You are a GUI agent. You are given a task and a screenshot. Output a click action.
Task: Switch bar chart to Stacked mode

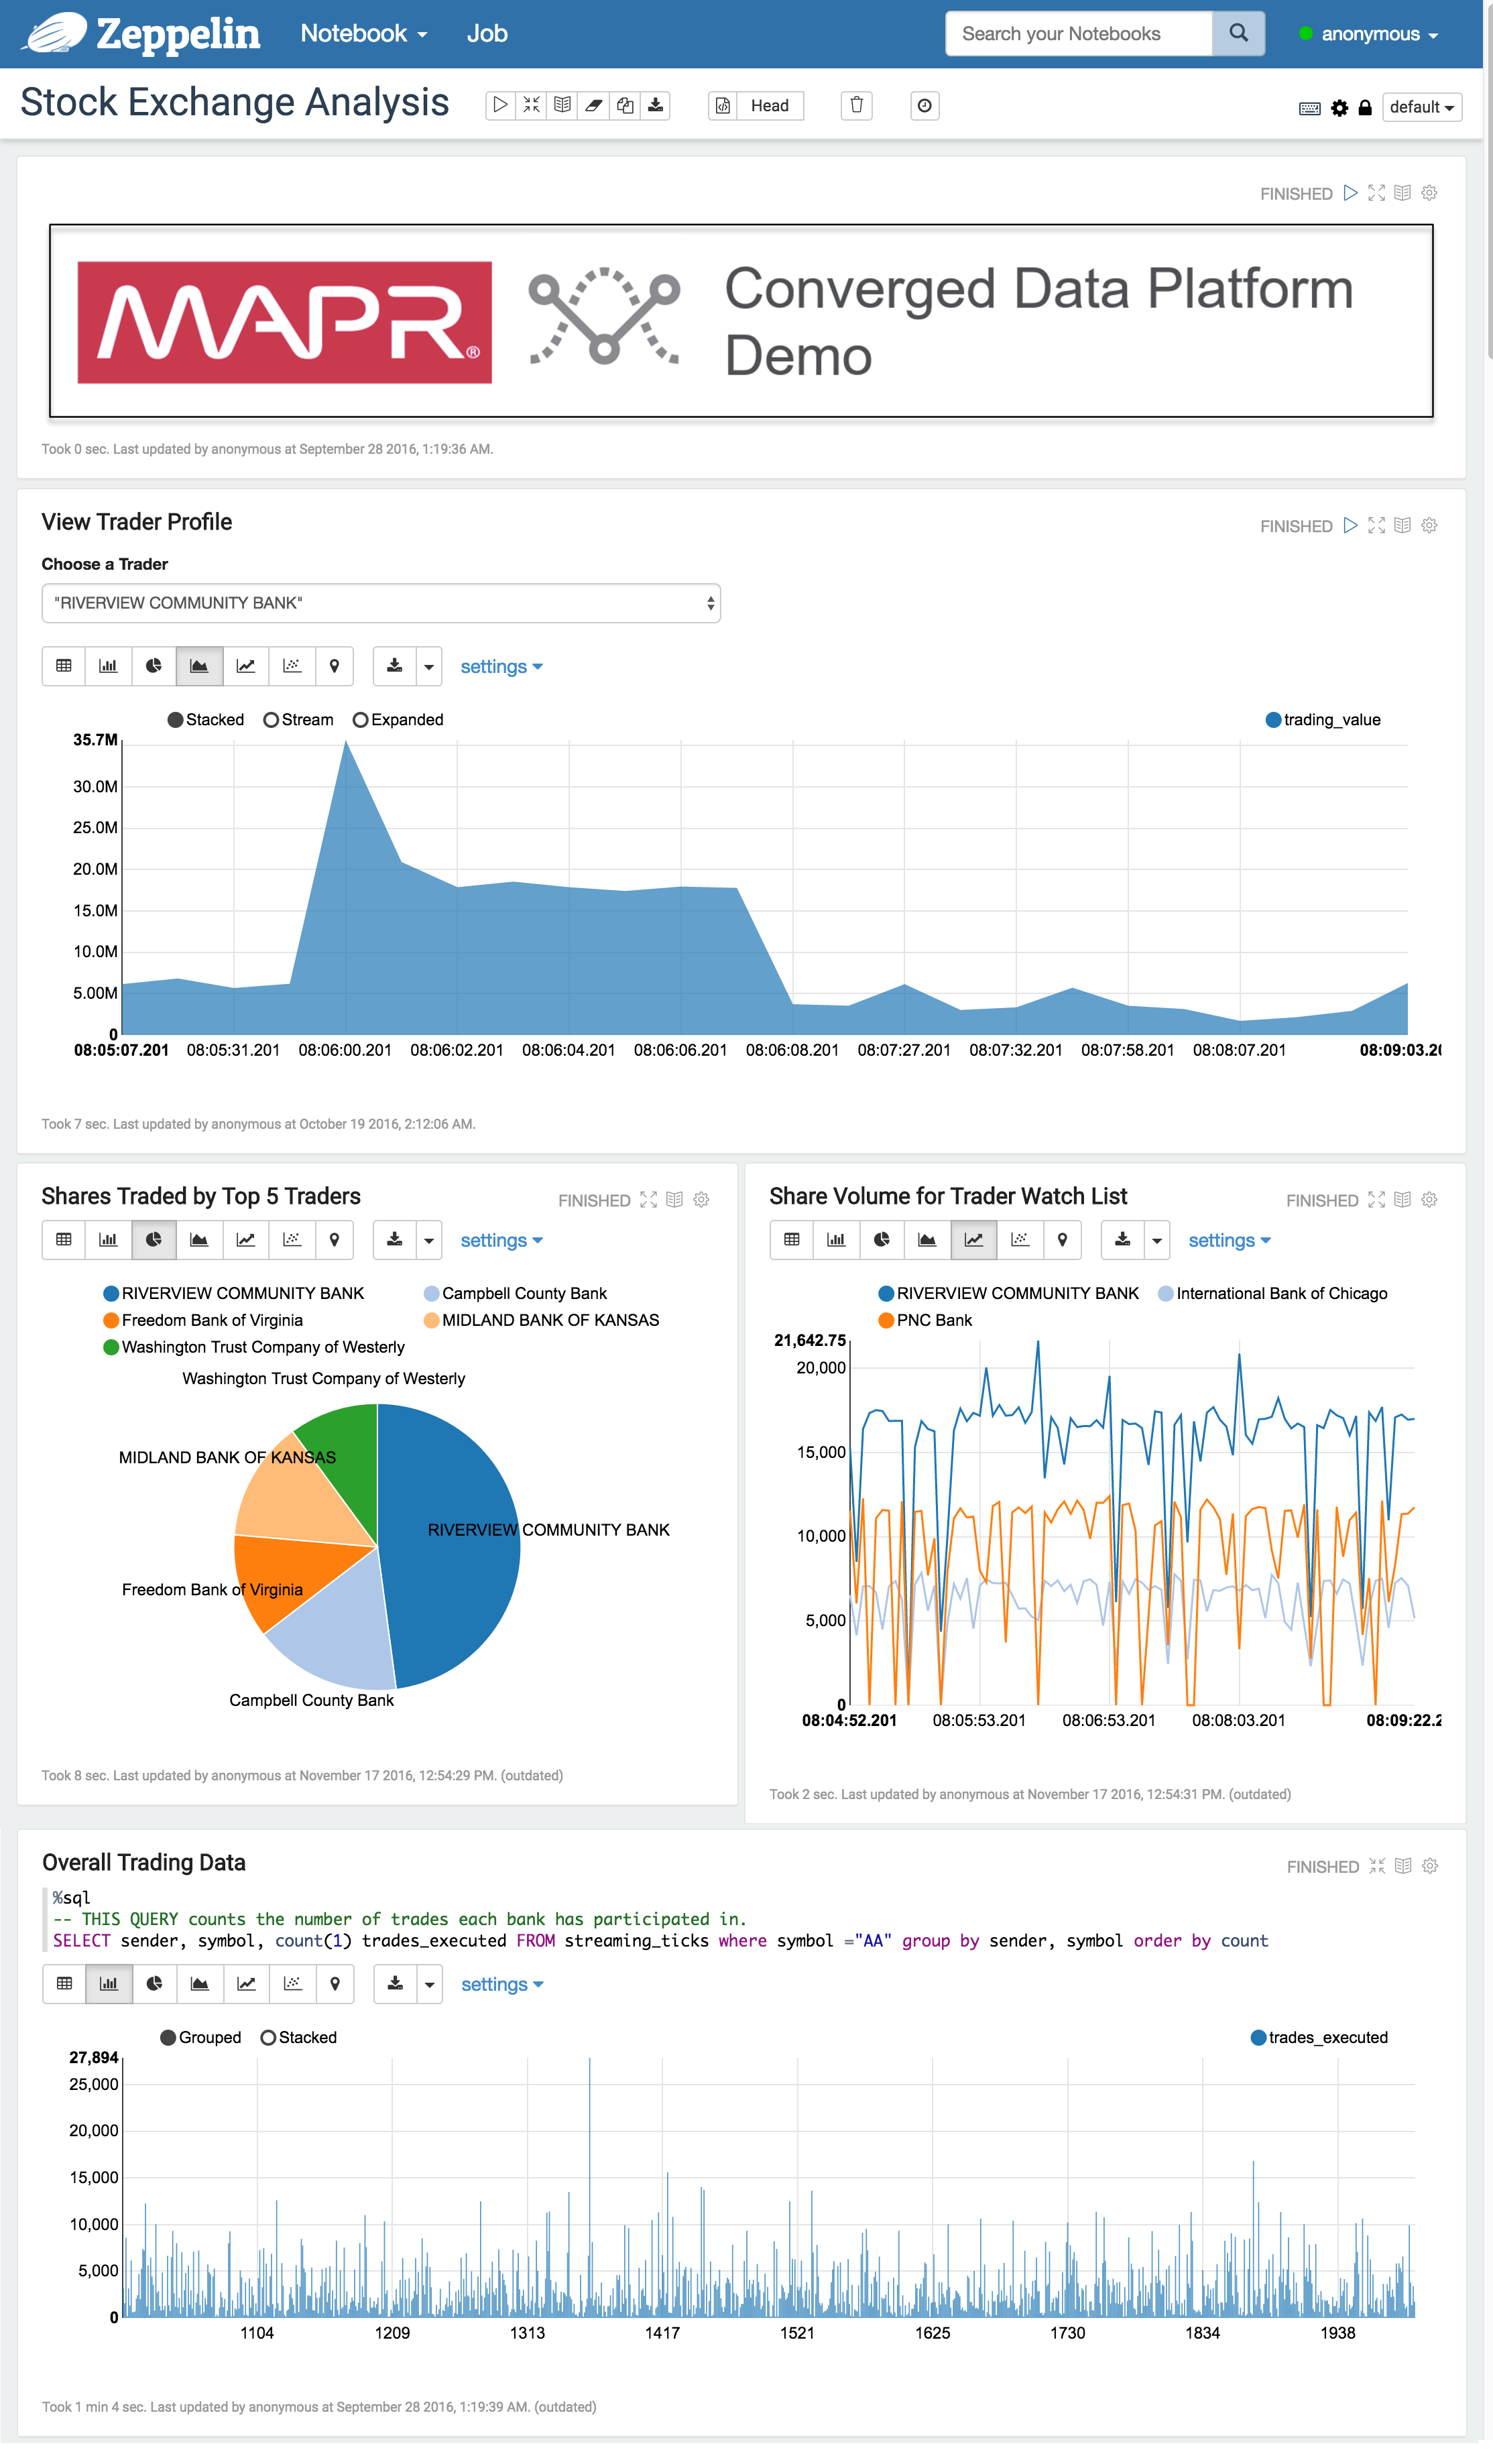pyautogui.click(x=268, y=2038)
